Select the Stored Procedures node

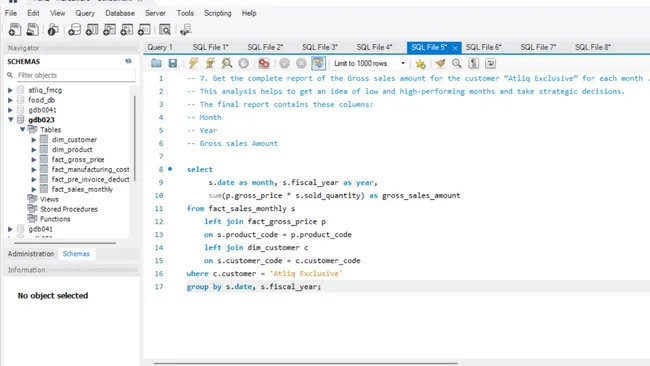point(69,209)
